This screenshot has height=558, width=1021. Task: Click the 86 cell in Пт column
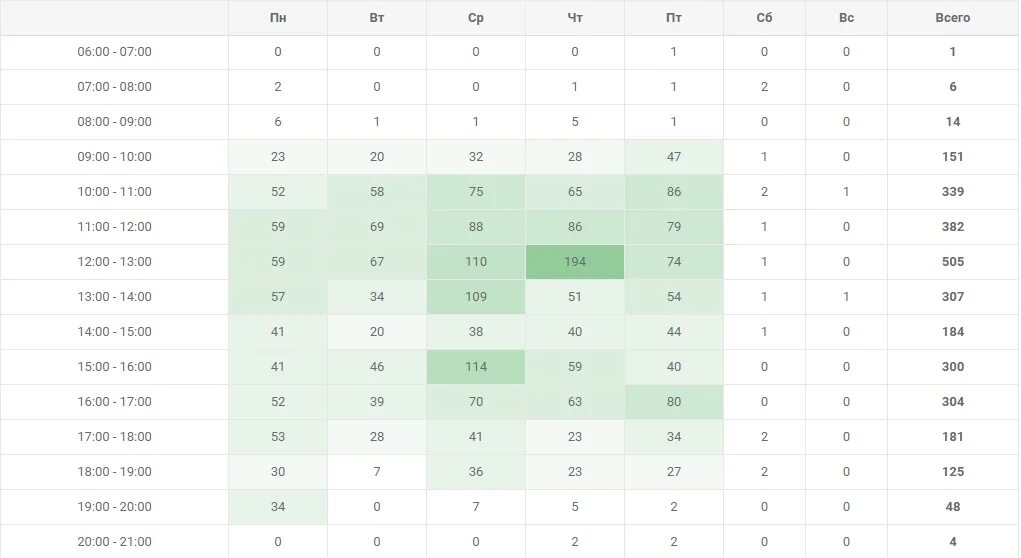674,192
